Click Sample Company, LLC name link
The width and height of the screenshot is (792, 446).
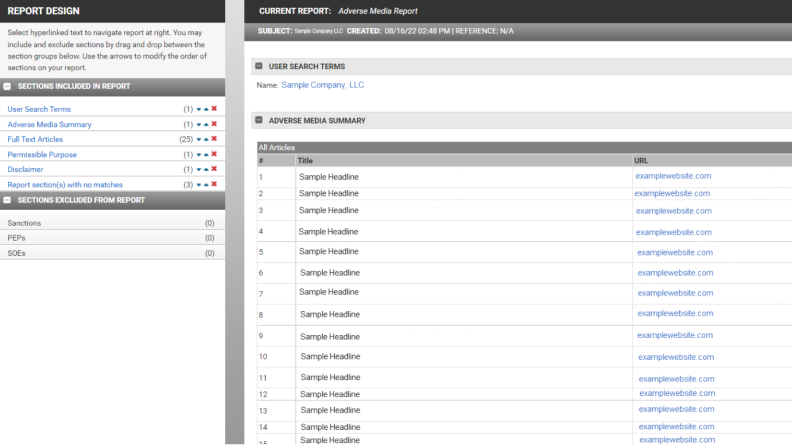pyautogui.click(x=323, y=85)
